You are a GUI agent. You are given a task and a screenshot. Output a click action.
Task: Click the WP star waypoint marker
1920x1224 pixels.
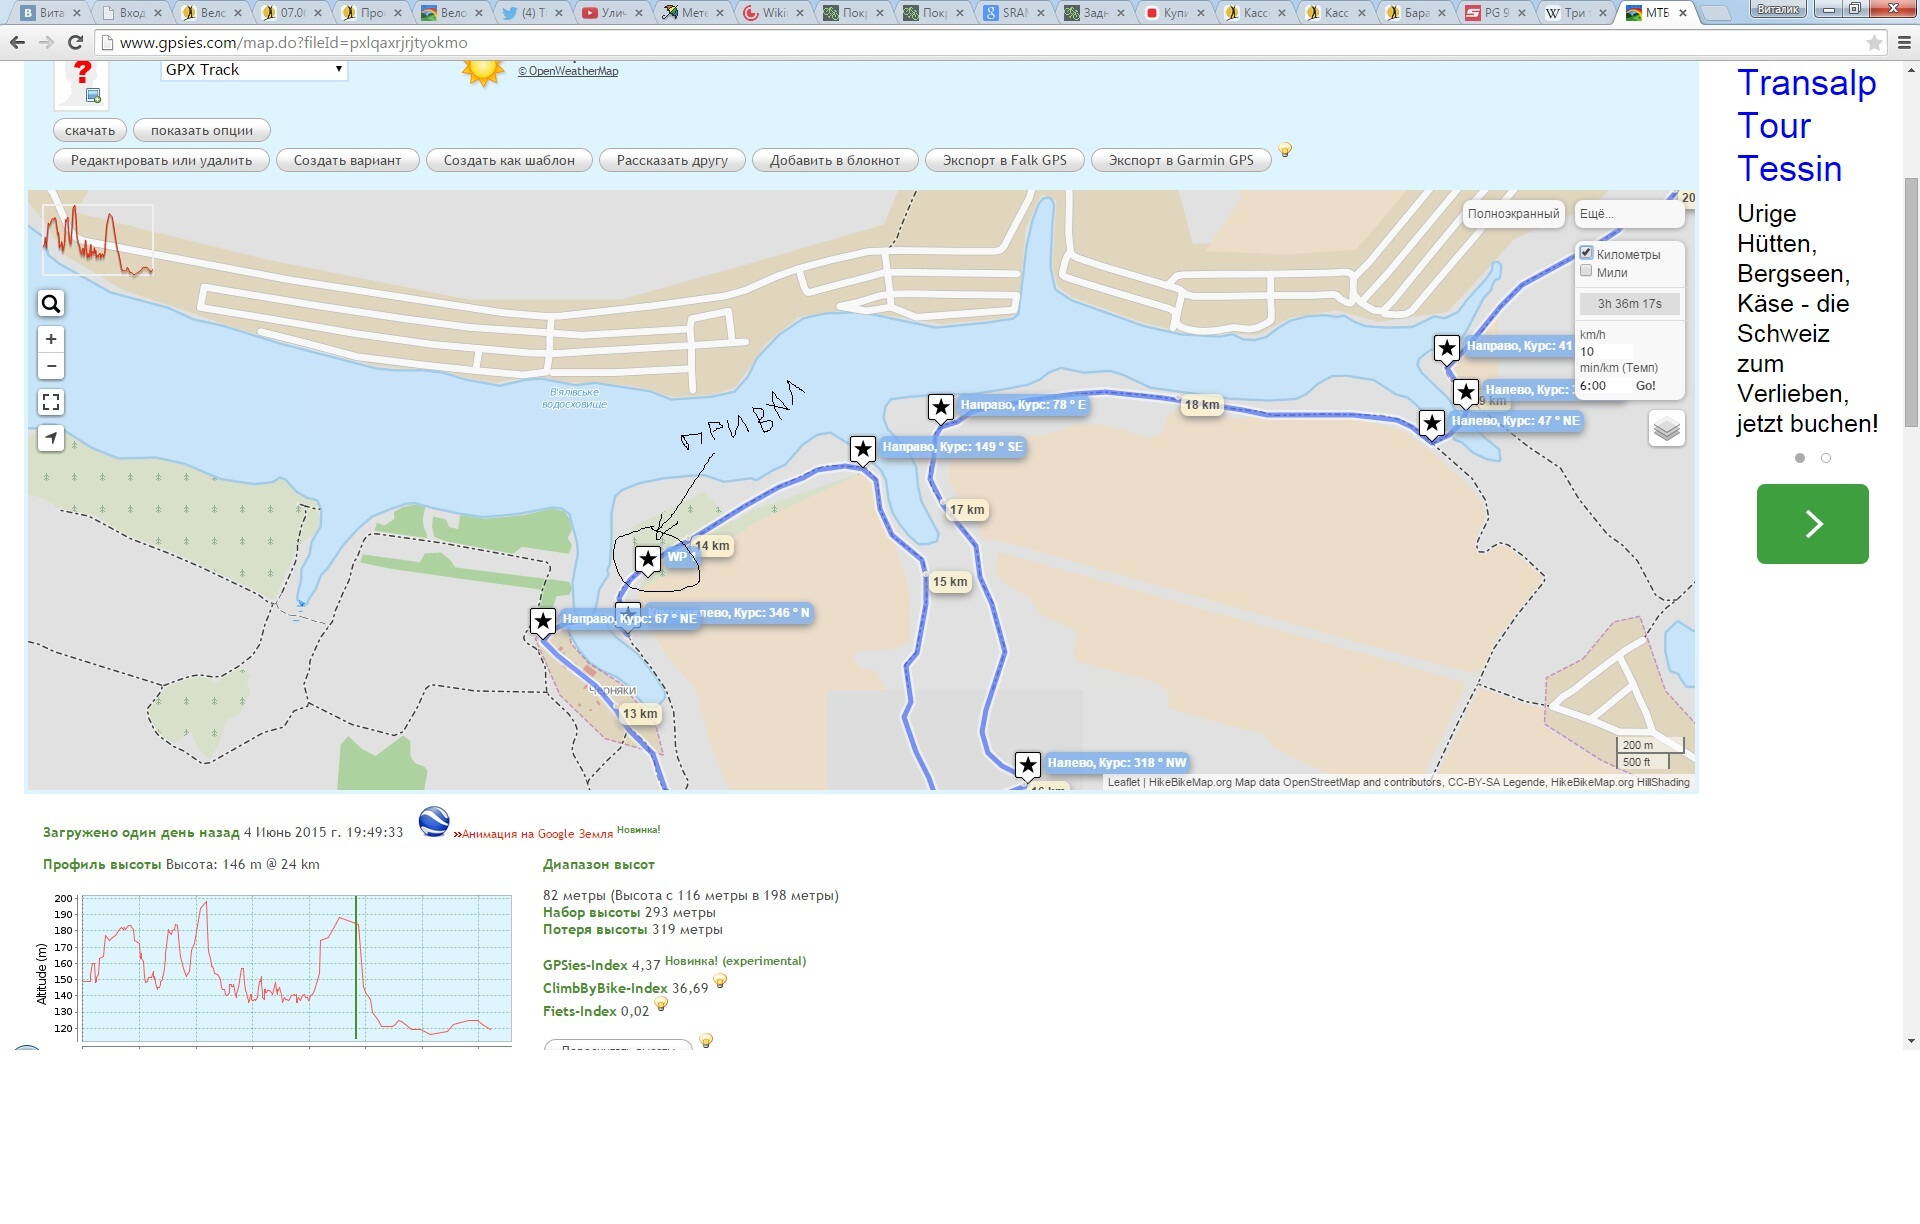(648, 559)
